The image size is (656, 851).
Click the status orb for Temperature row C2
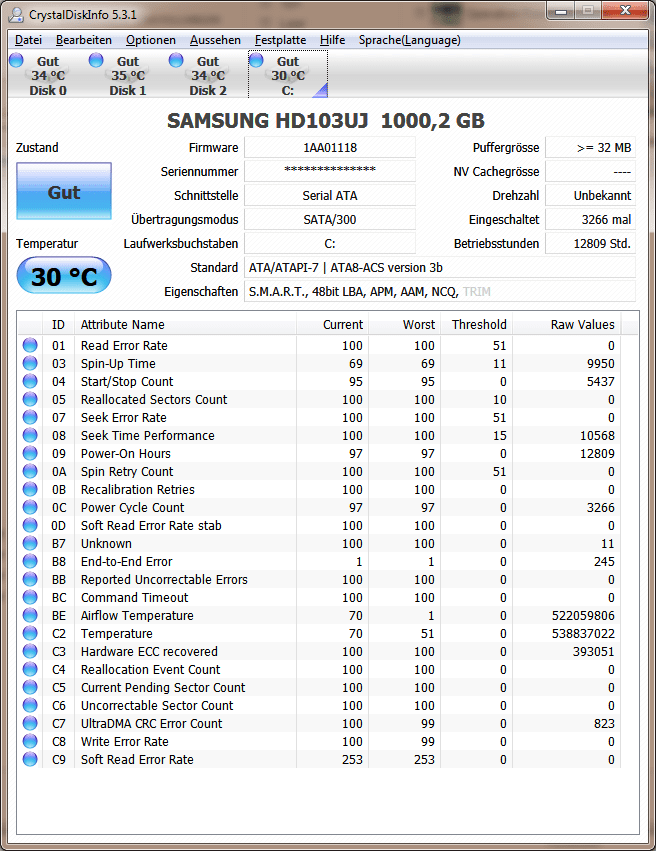click(x=30, y=633)
